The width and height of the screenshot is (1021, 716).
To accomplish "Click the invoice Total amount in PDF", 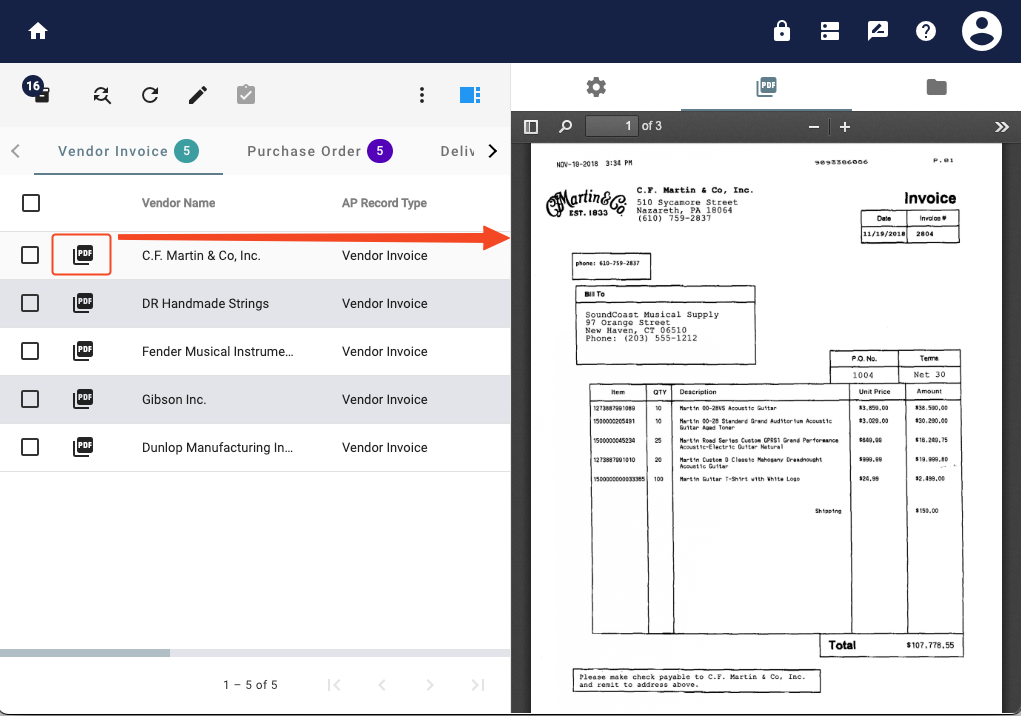I will [930, 645].
